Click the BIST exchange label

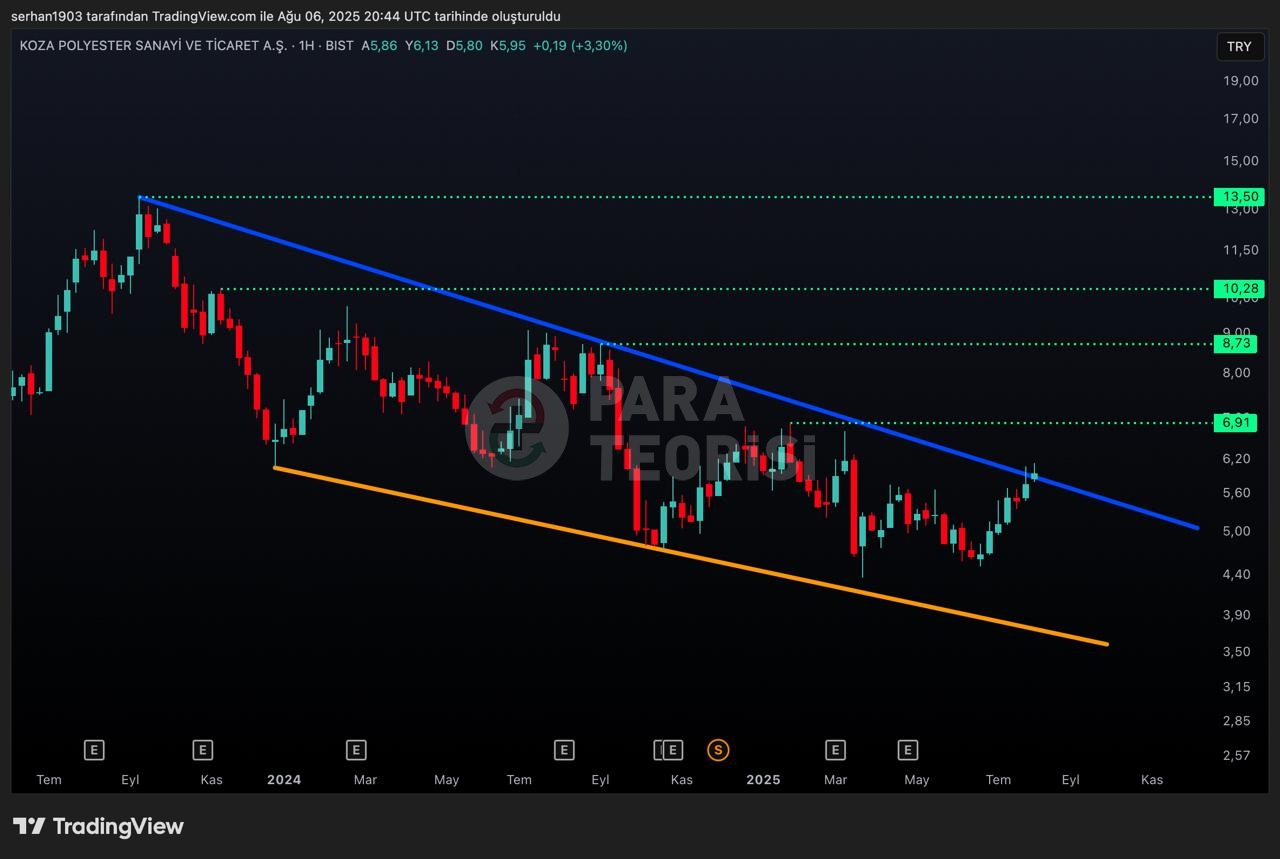point(340,46)
